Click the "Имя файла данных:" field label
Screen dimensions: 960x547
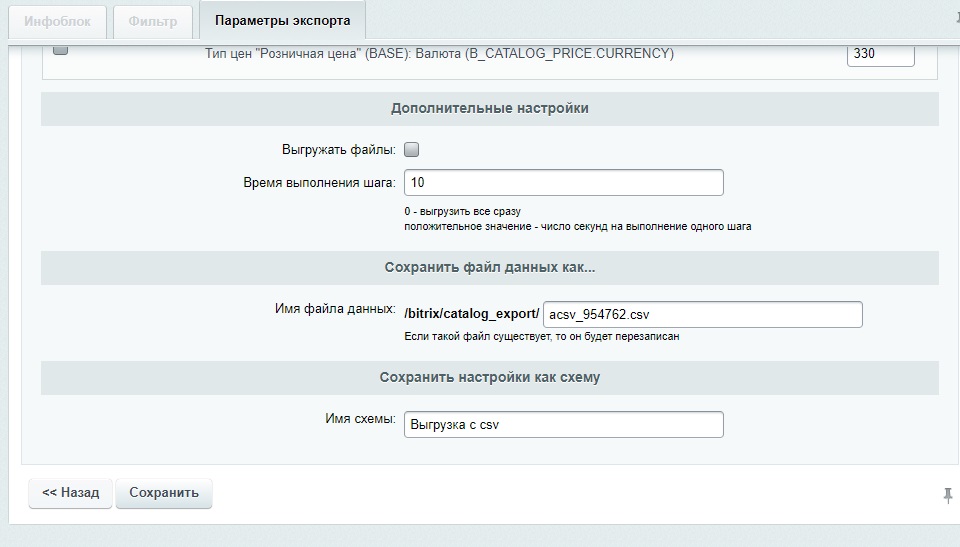[x=335, y=309]
